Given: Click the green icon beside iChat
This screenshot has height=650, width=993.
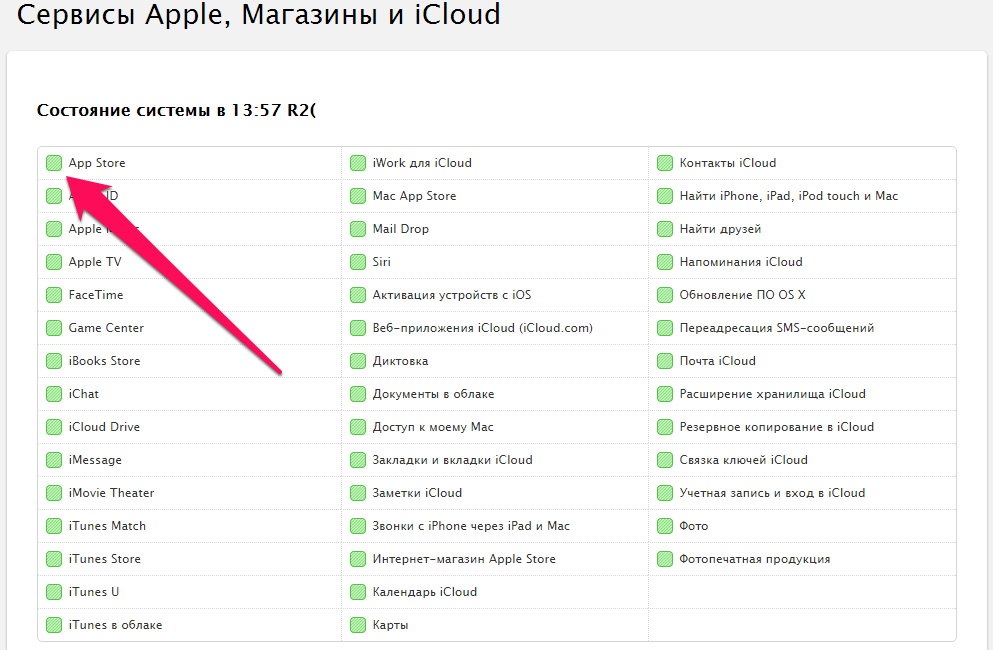Looking at the screenshot, I should point(54,393).
